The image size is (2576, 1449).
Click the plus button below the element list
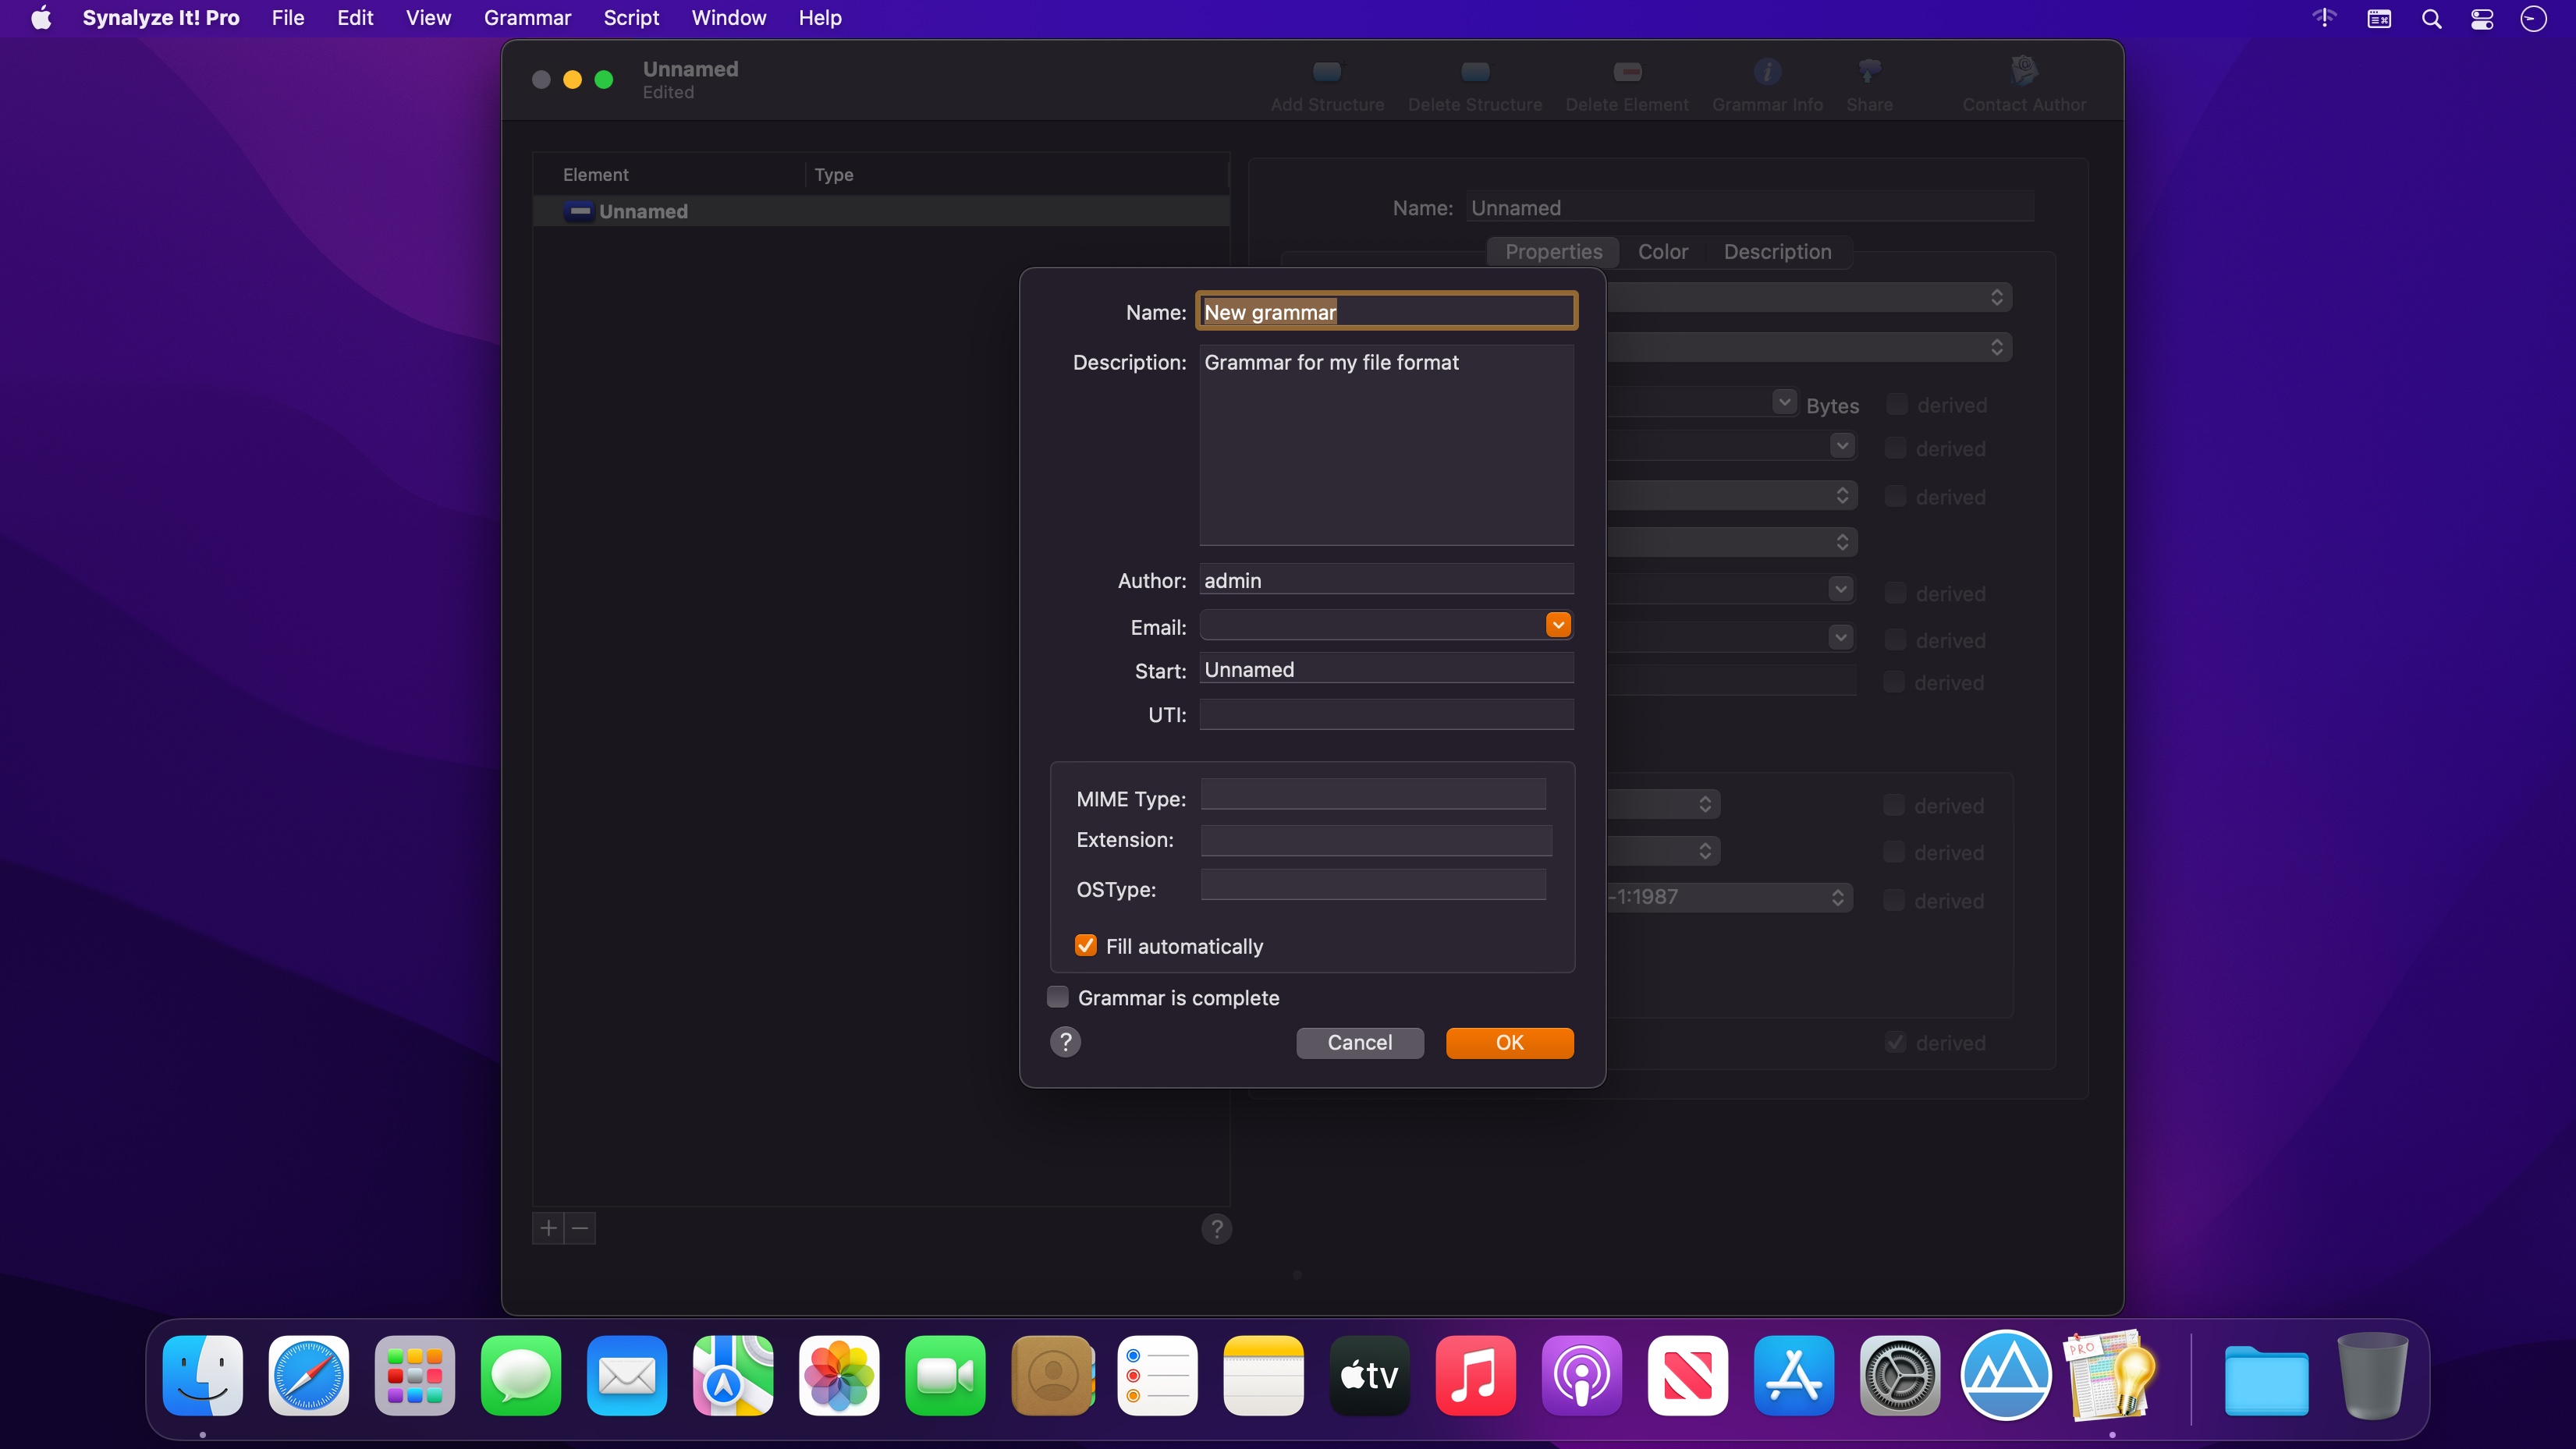(x=548, y=1228)
